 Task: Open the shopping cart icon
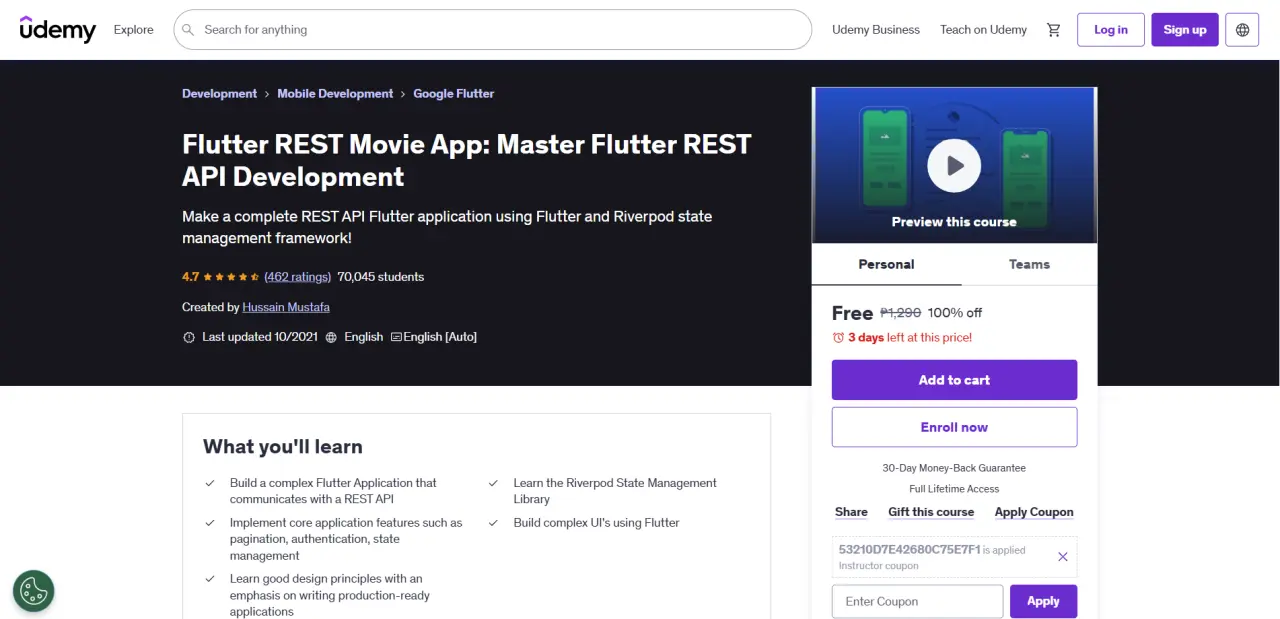coord(1053,30)
